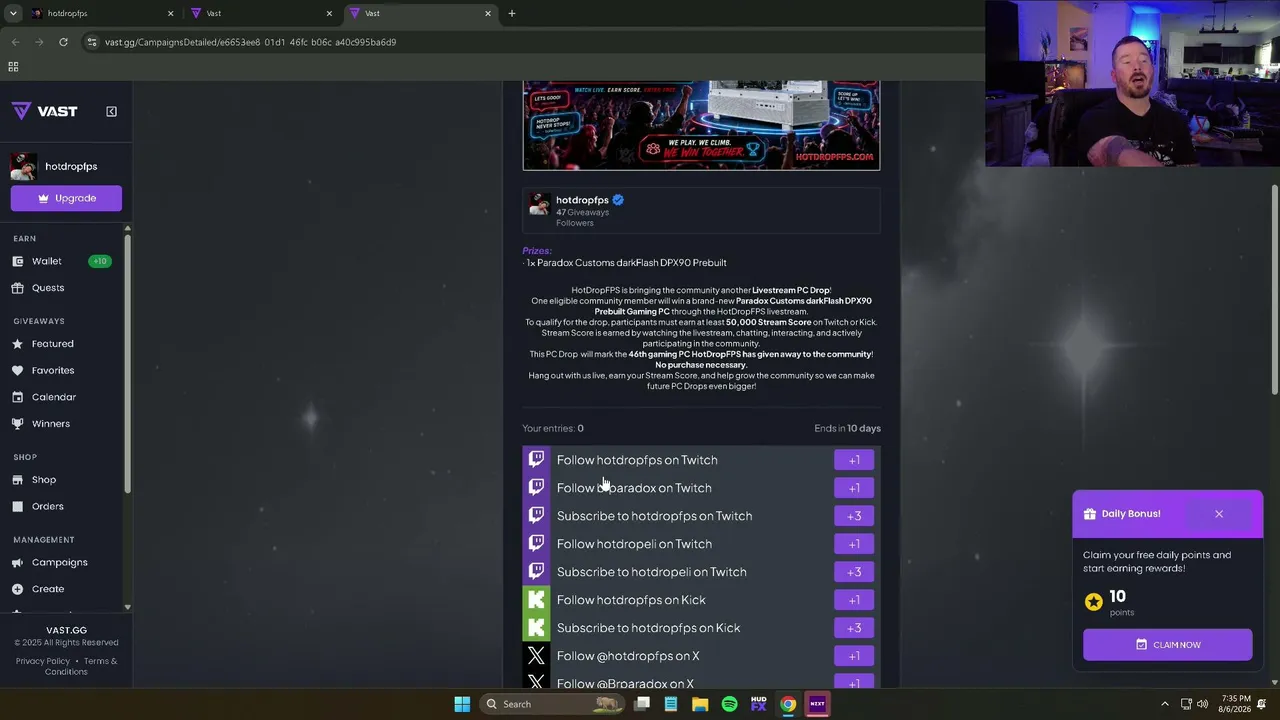The height and width of the screenshot is (720, 1280).
Task: View site information icon in address bar
Action: (92, 42)
